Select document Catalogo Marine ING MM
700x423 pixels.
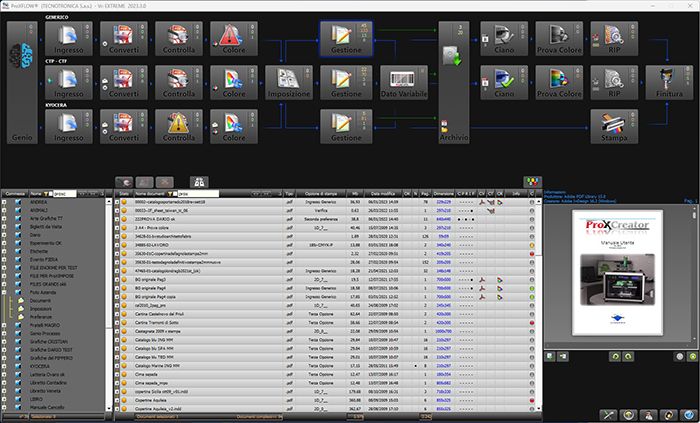click(x=157, y=365)
